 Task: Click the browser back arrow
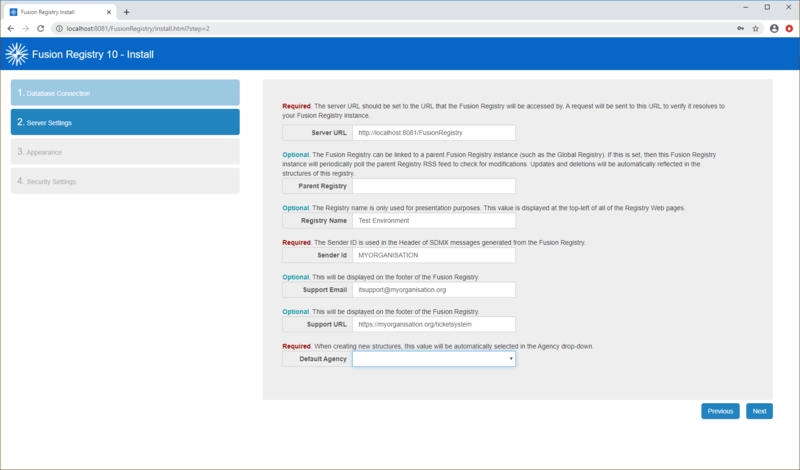[11, 29]
